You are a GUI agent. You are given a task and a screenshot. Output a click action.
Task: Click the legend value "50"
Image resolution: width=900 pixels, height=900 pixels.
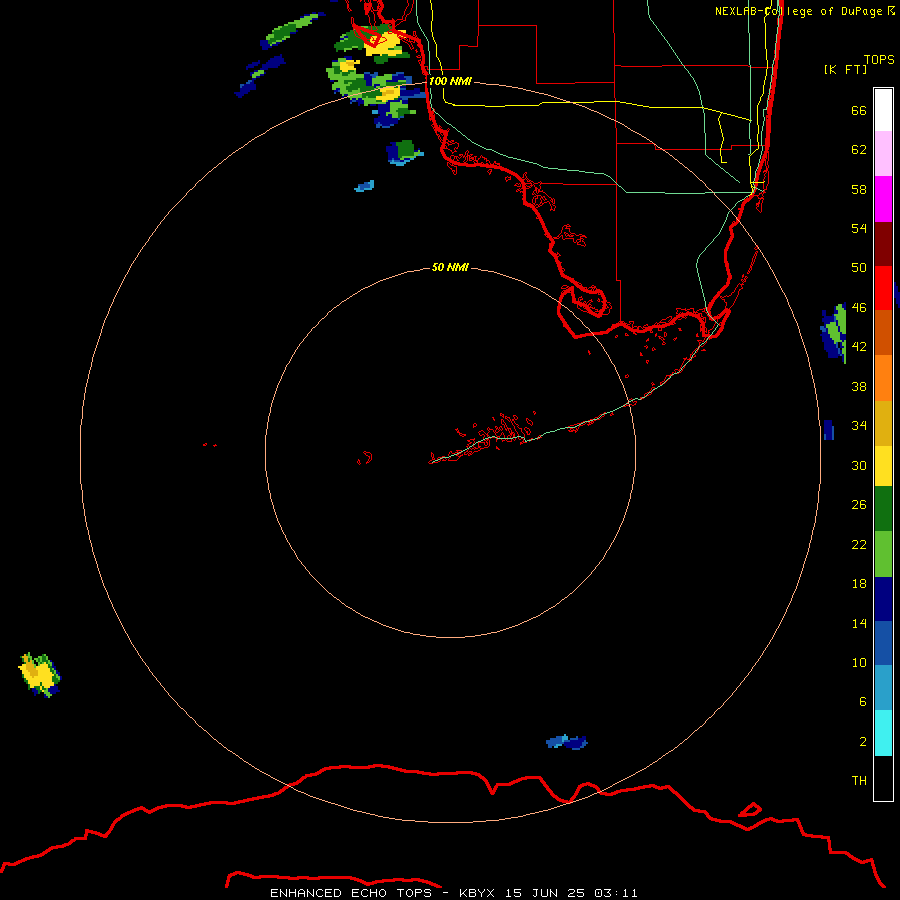[859, 267]
